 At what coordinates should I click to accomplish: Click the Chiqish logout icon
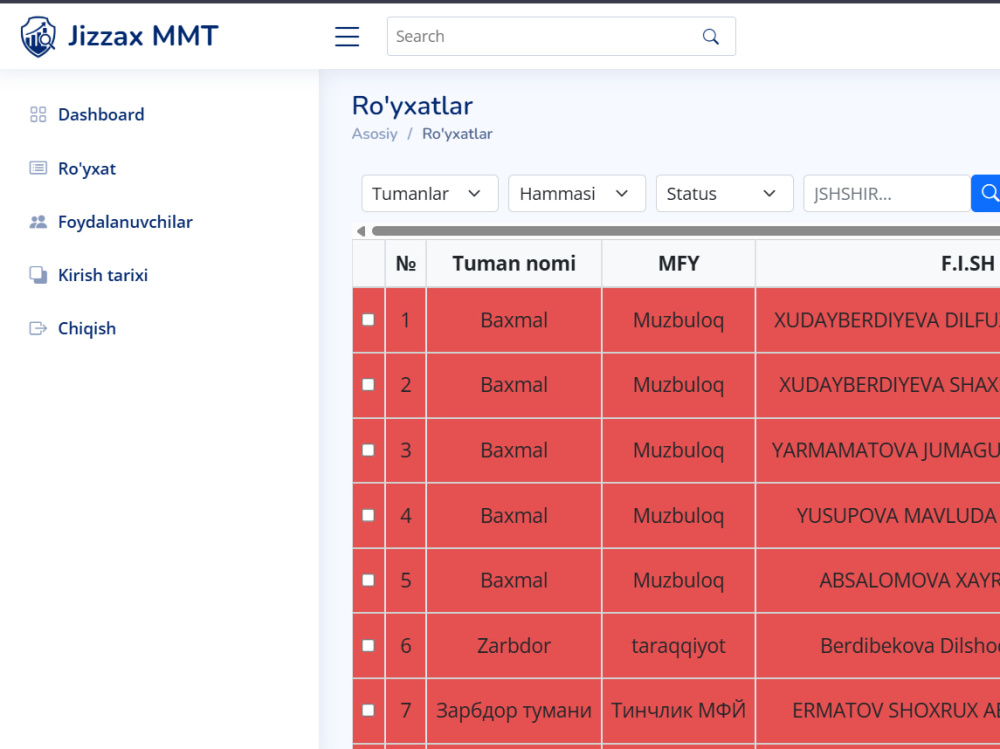point(38,329)
